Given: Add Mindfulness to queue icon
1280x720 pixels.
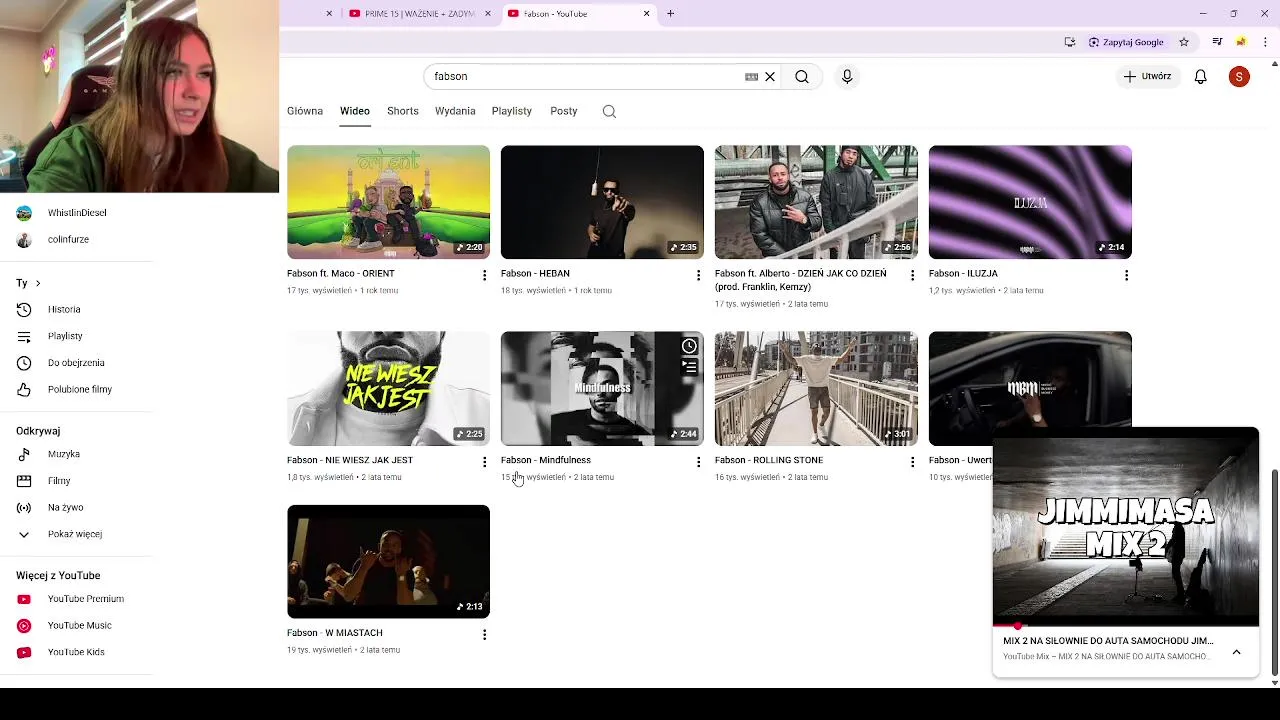Looking at the screenshot, I should pyautogui.click(x=689, y=367).
